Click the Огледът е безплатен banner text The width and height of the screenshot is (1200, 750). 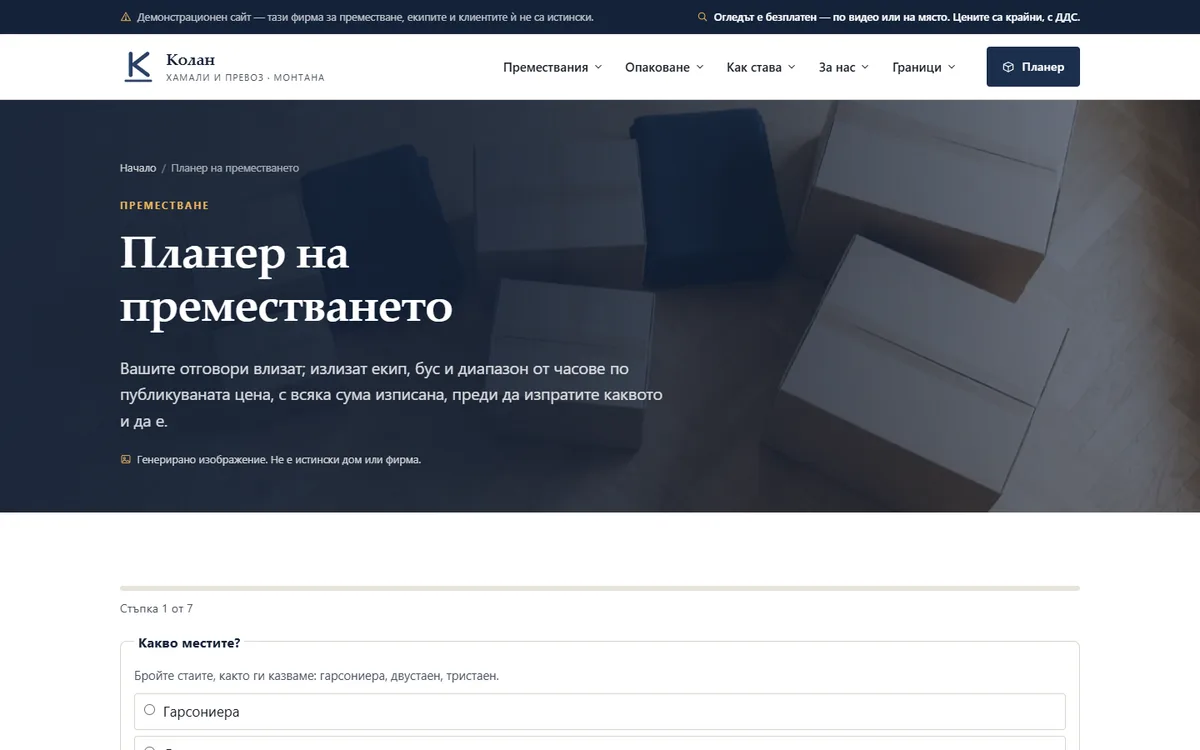click(897, 17)
